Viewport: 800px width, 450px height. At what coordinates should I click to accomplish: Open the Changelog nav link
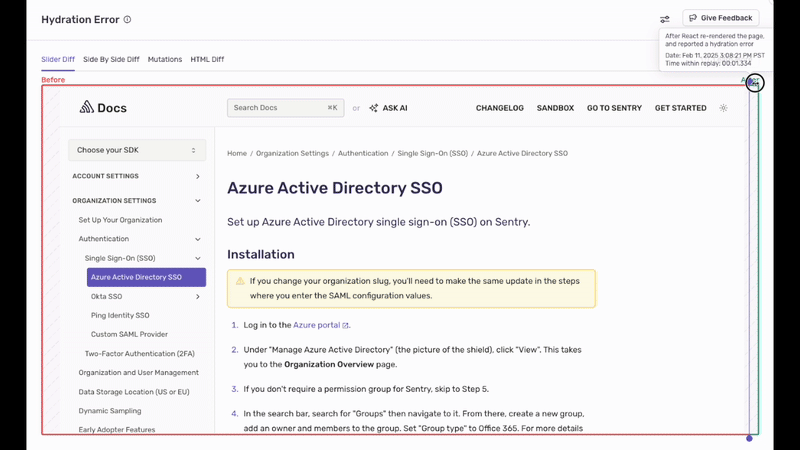click(x=499, y=108)
